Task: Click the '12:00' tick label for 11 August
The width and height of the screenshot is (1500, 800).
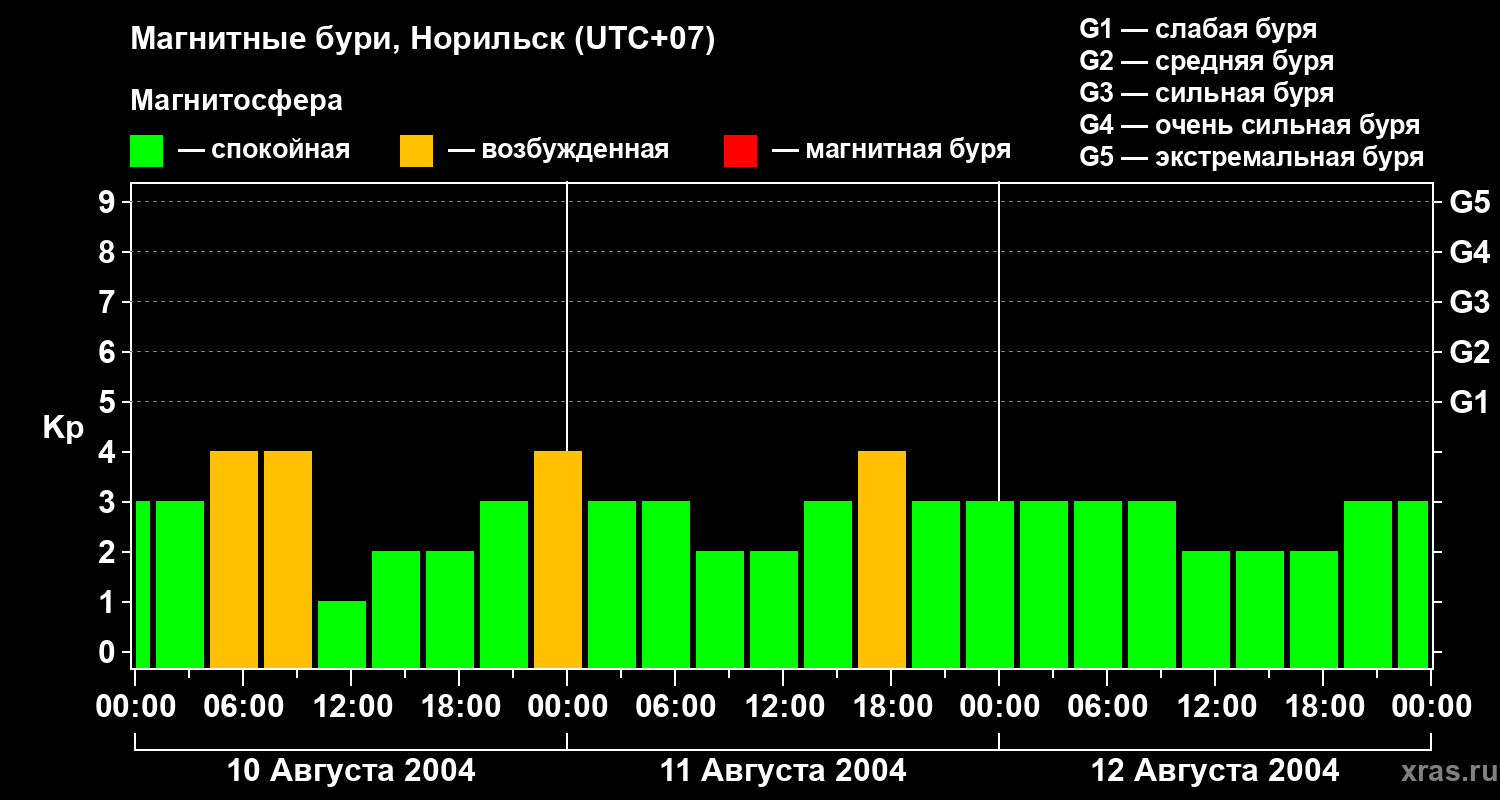Action: coord(783,706)
